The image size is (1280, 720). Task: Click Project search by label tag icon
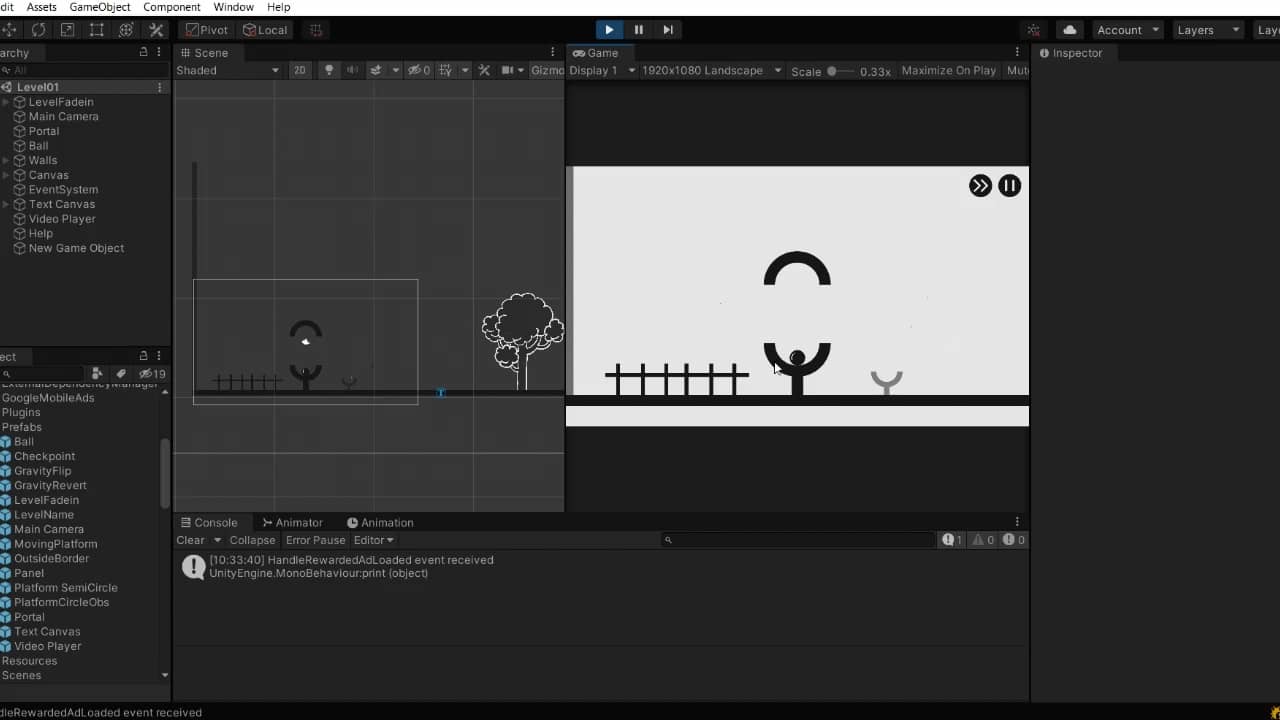pos(121,374)
